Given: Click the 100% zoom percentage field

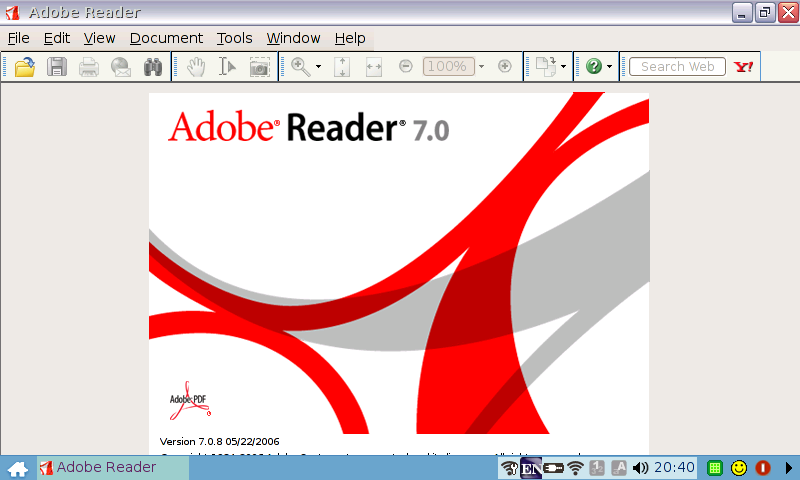Looking at the screenshot, I should point(448,66).
